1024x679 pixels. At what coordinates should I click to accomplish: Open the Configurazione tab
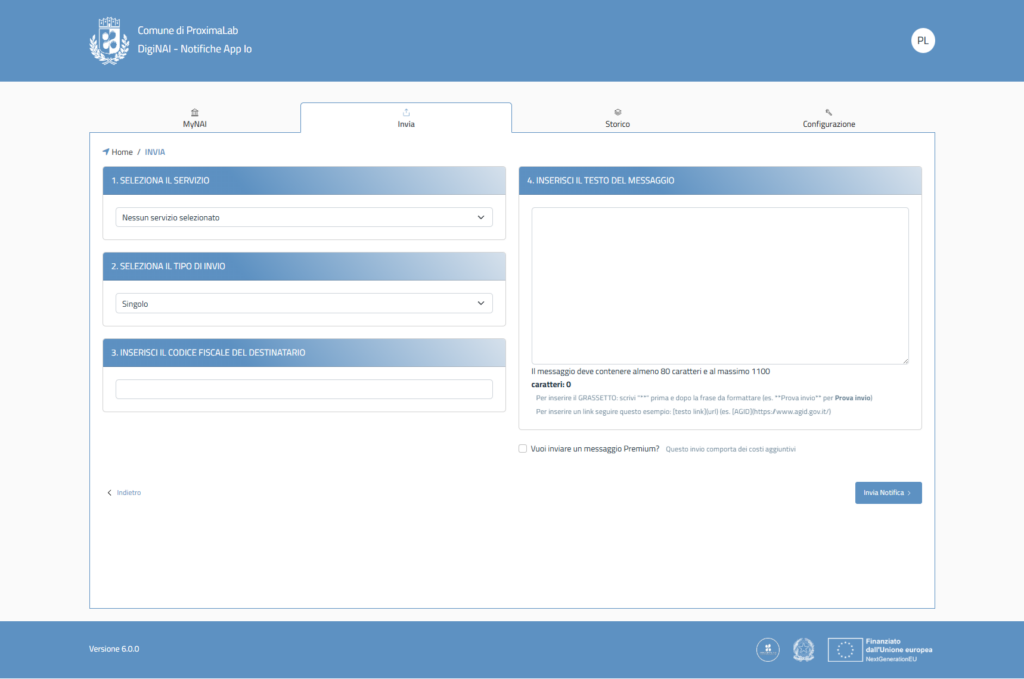[x=829, y=123]
